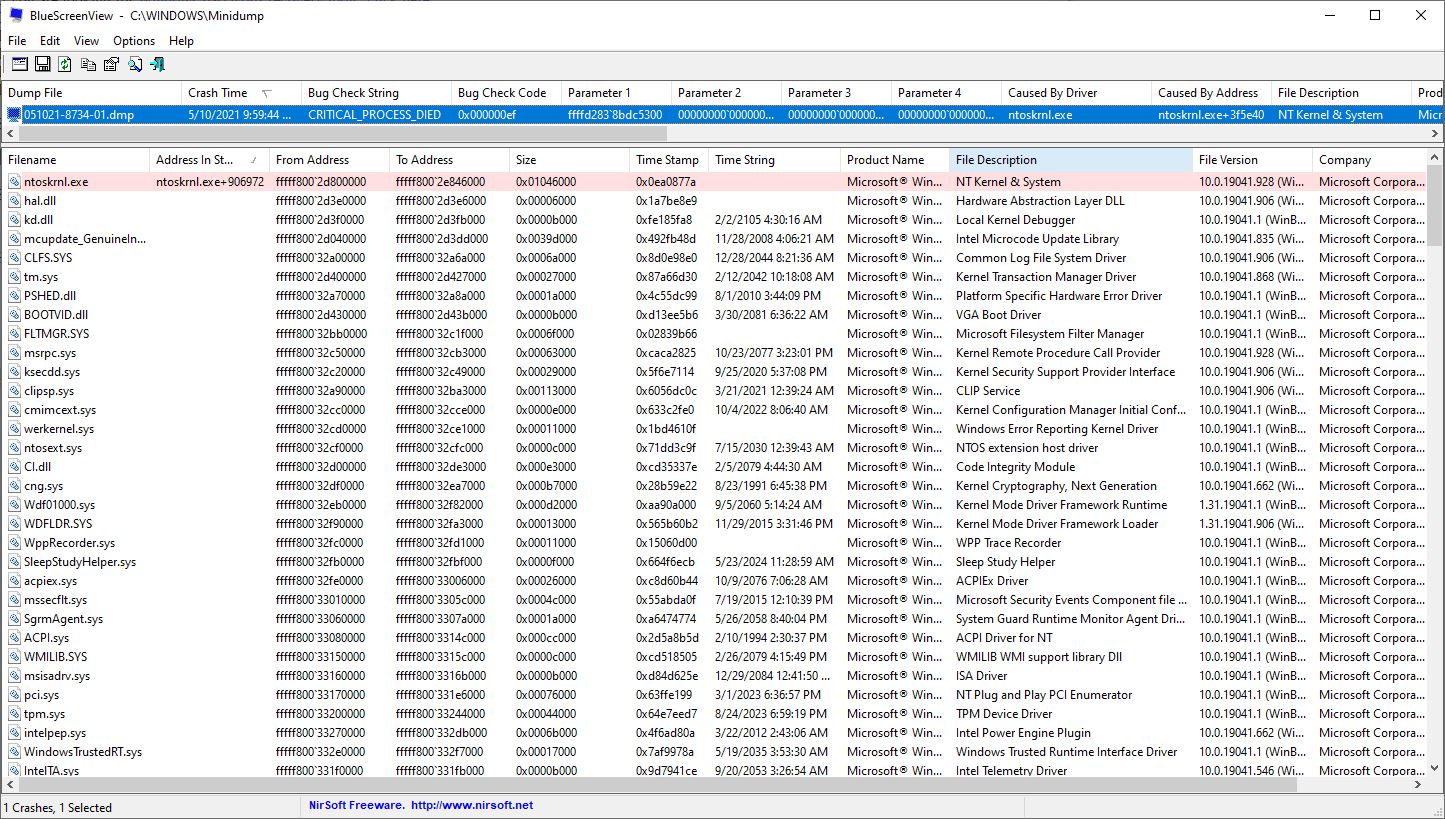Select the WindowsTrustedRT.sys row
The height and width of the screenshot is (819, 1445).
point(714,752)
